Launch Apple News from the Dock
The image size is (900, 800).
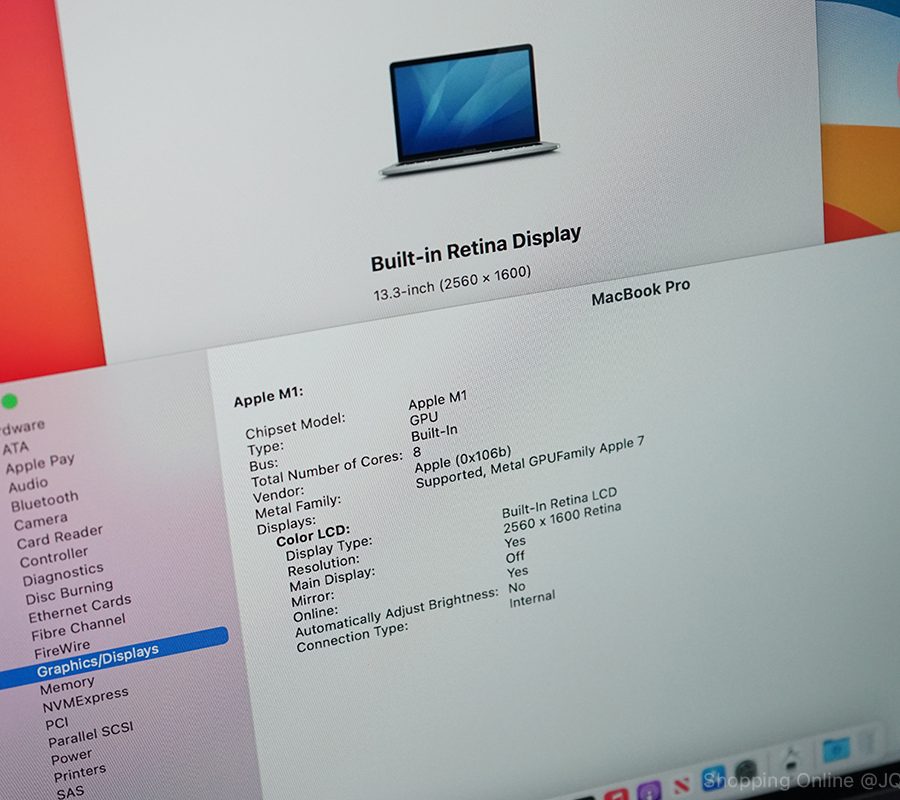682,785
